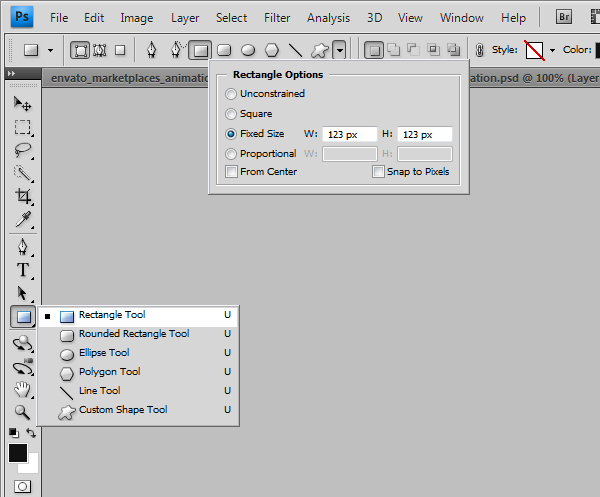Screen dimensions: 600x497
Task: Select Square radio option
Action: 231,114
